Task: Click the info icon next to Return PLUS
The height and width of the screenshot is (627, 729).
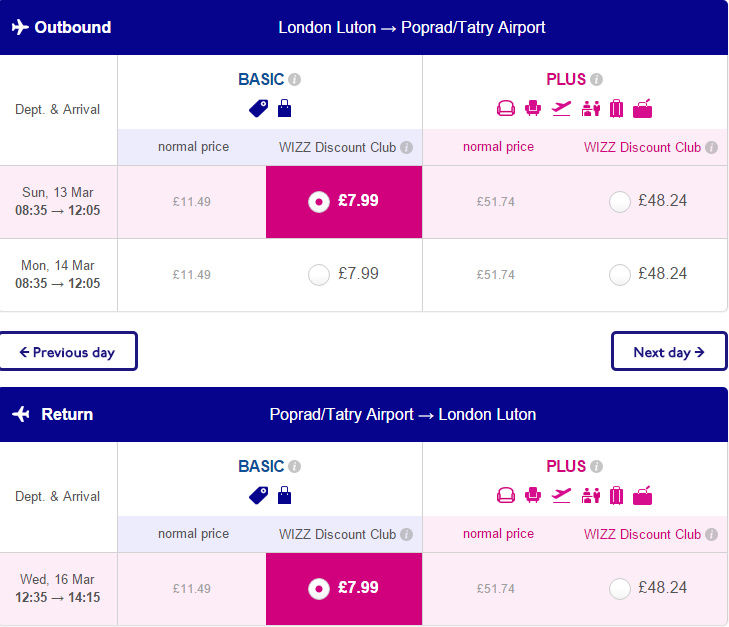Action: (596, 466)
